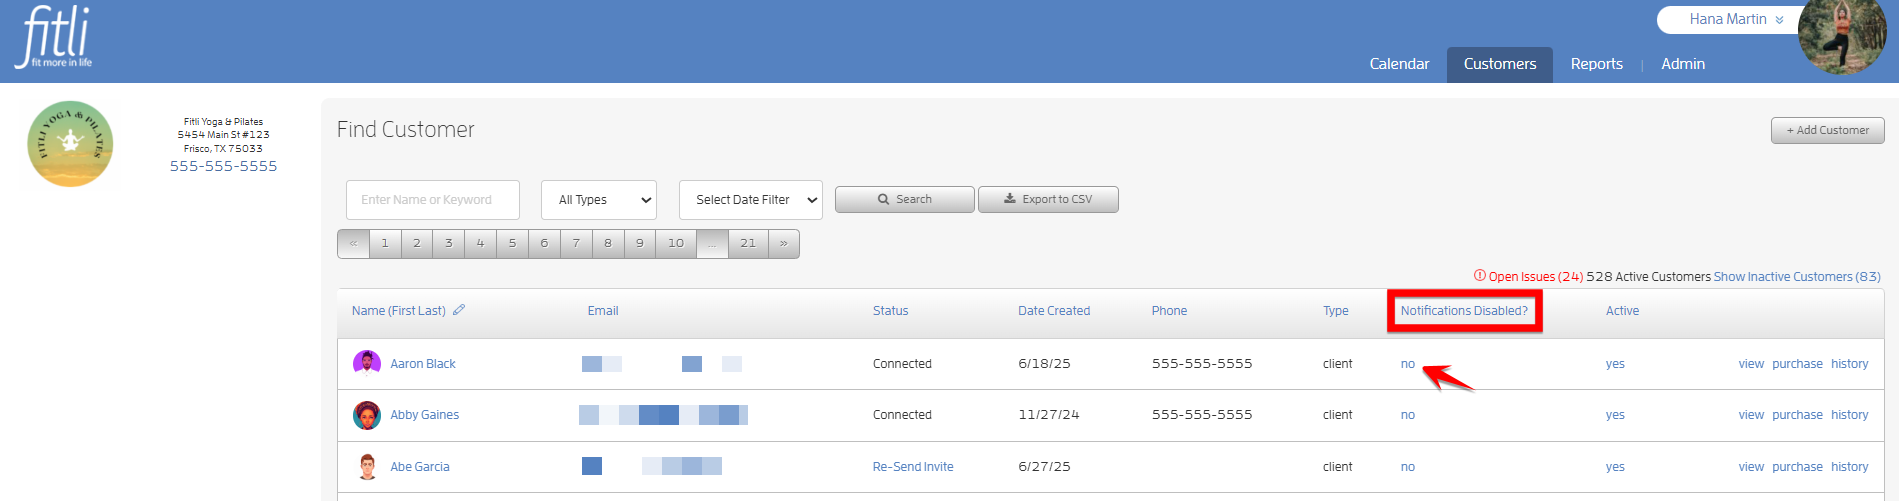Open the Admin tab
This screenshot has height=501, width=1899.
tap(1683, 64)
